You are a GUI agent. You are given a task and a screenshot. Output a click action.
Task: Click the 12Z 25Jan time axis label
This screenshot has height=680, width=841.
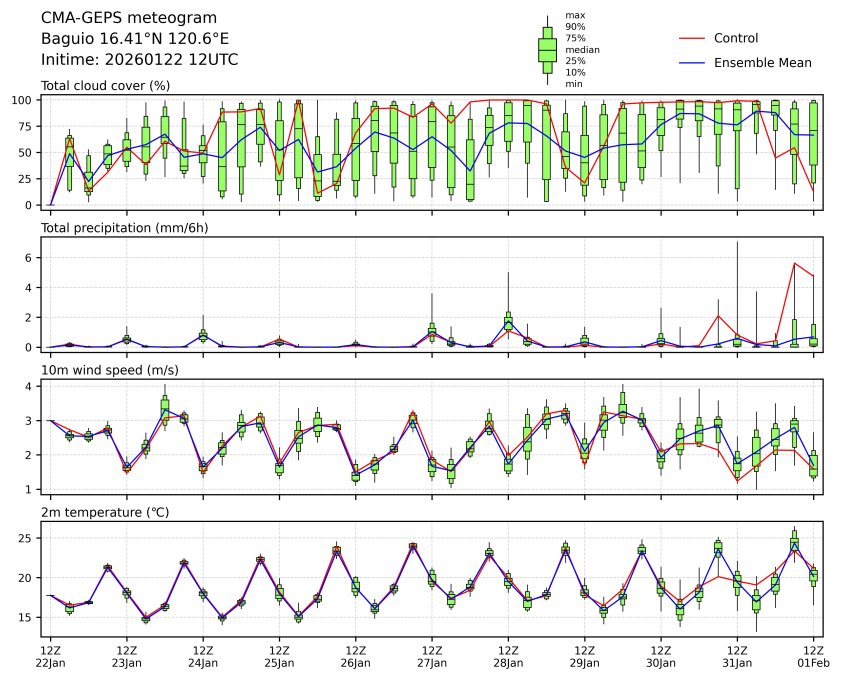coord(279,655)
